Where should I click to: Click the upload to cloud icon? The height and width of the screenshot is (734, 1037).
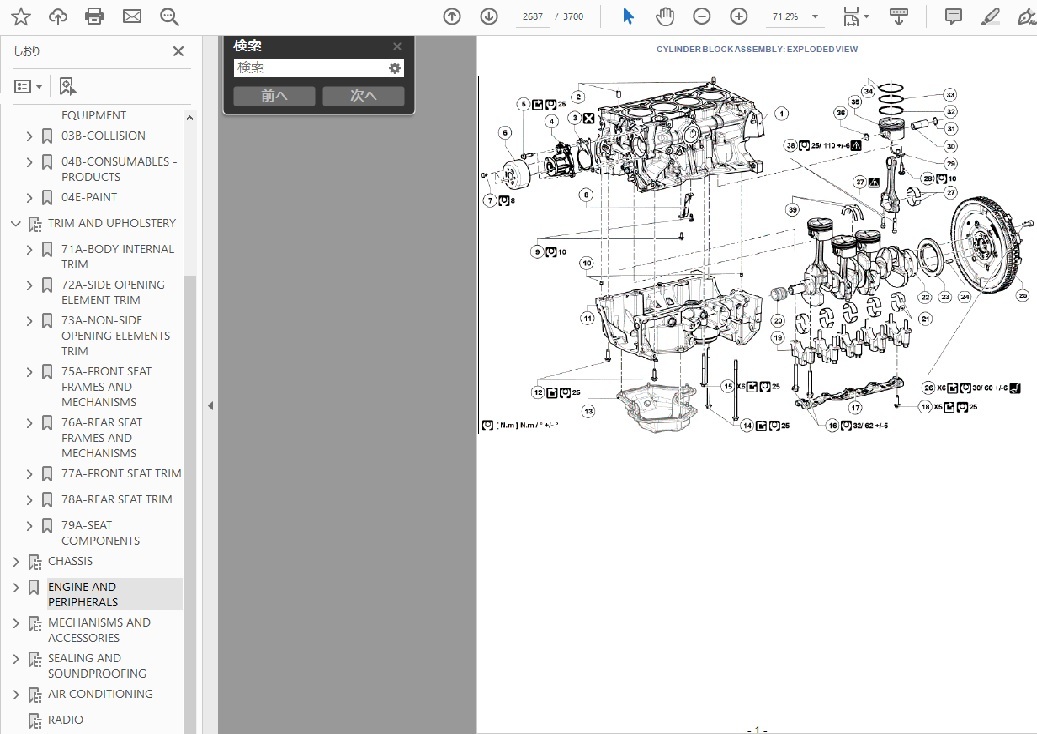point(58,17)
